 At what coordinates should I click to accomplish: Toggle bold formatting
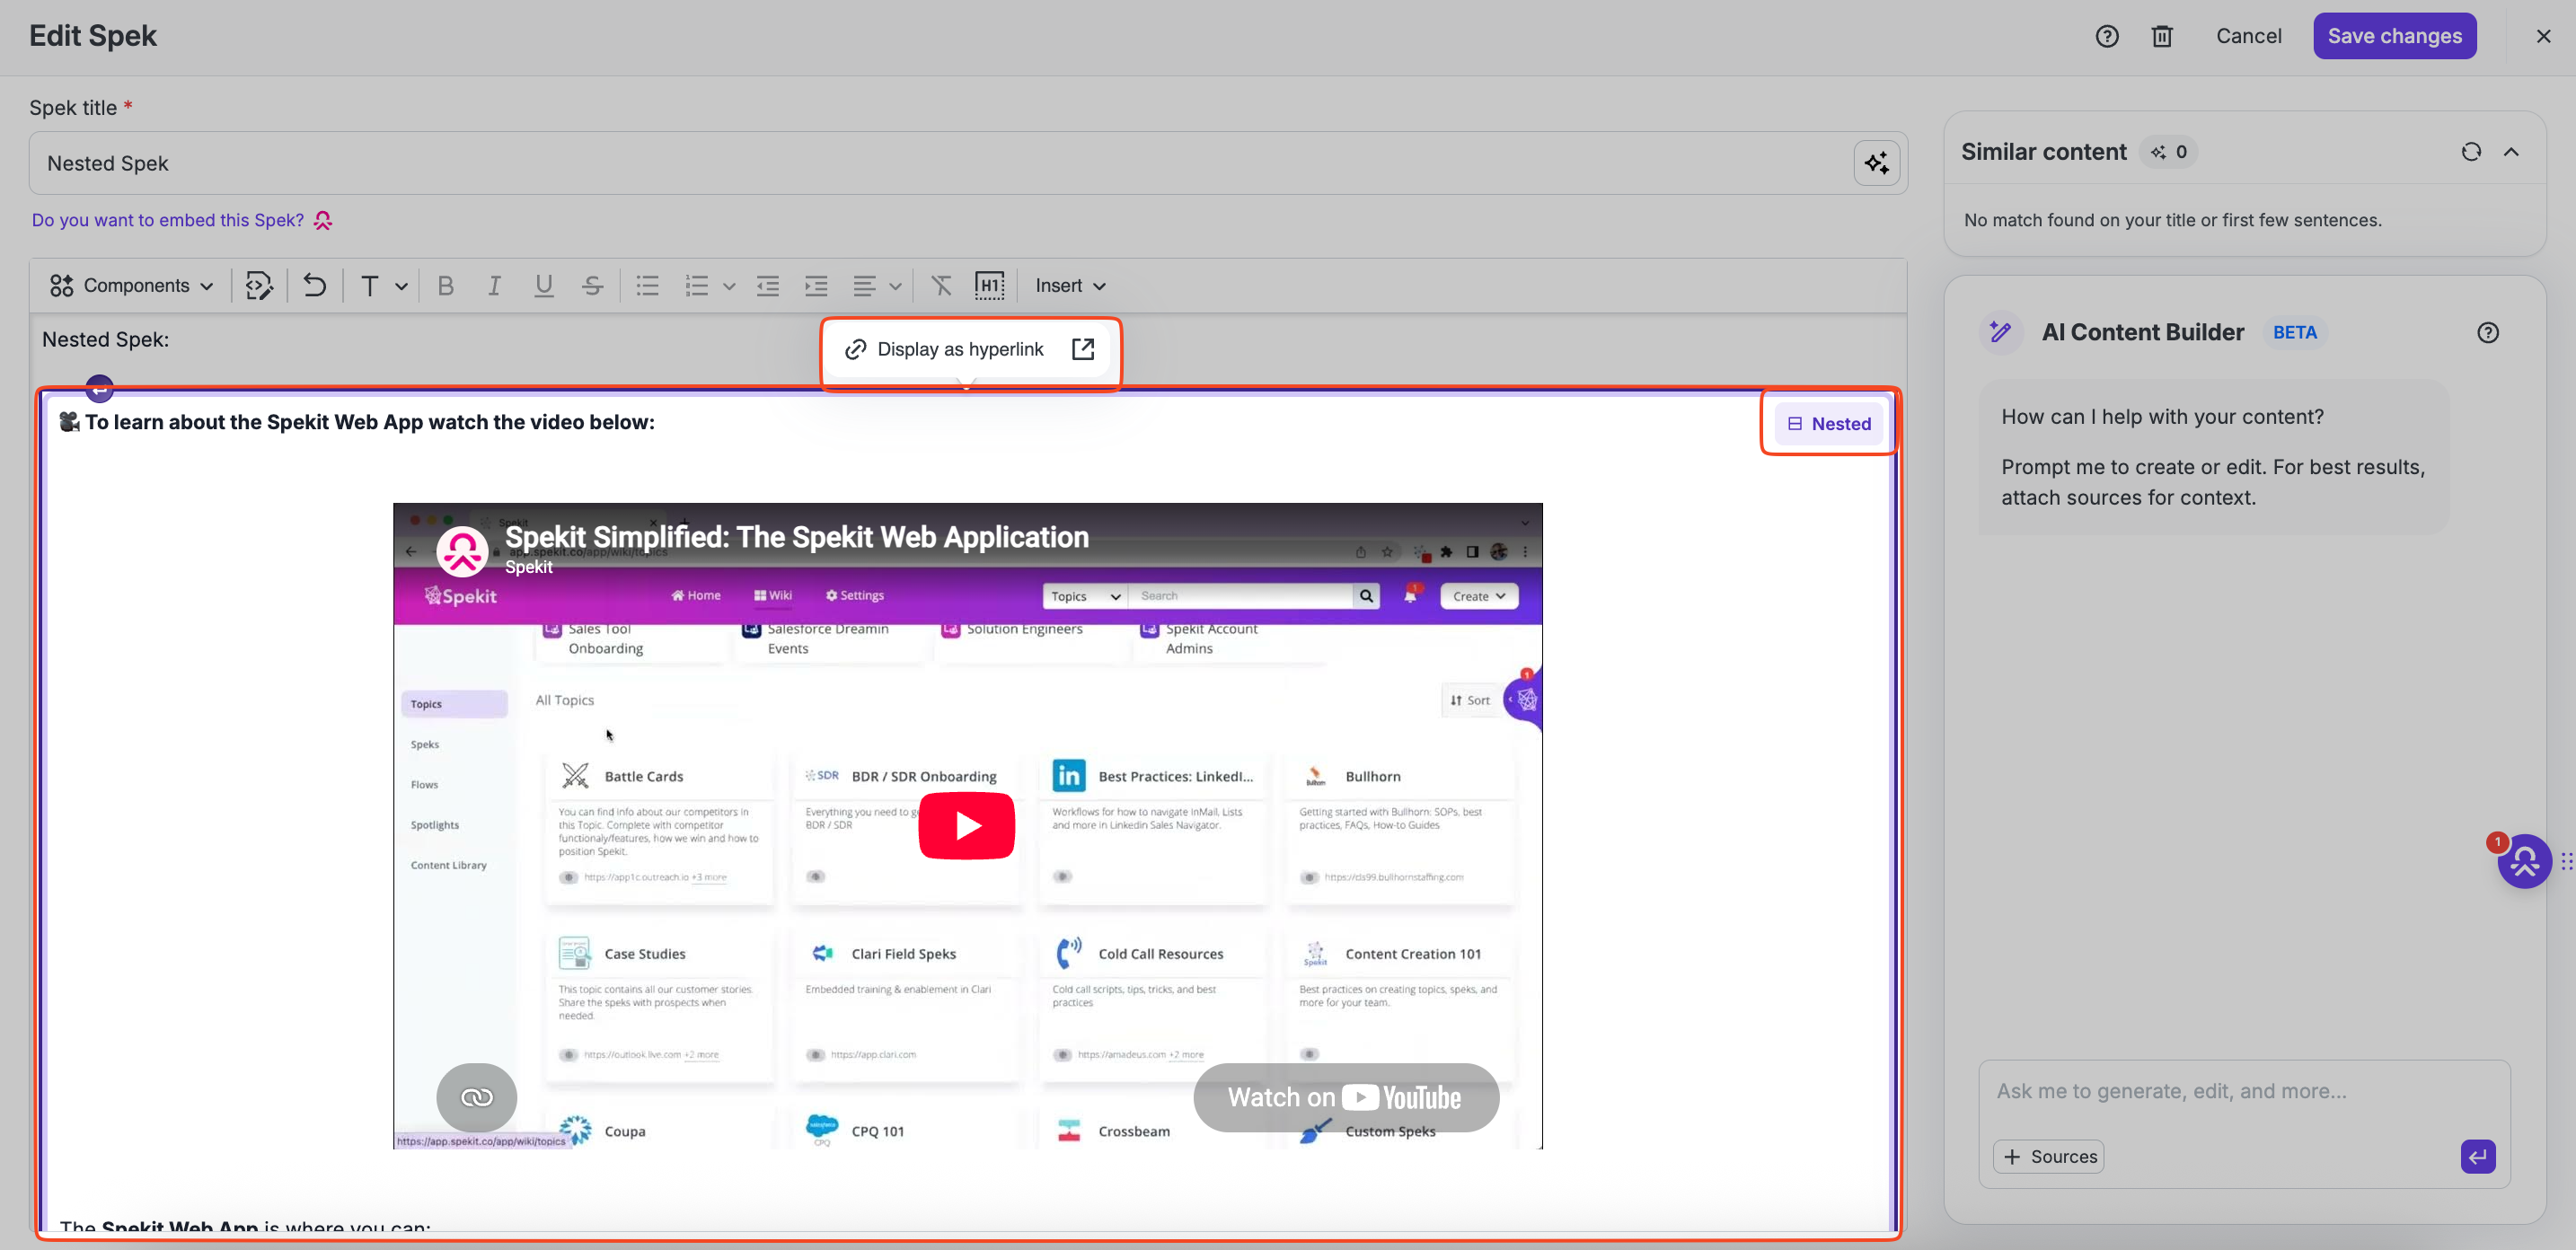click(x=446, y=286)
